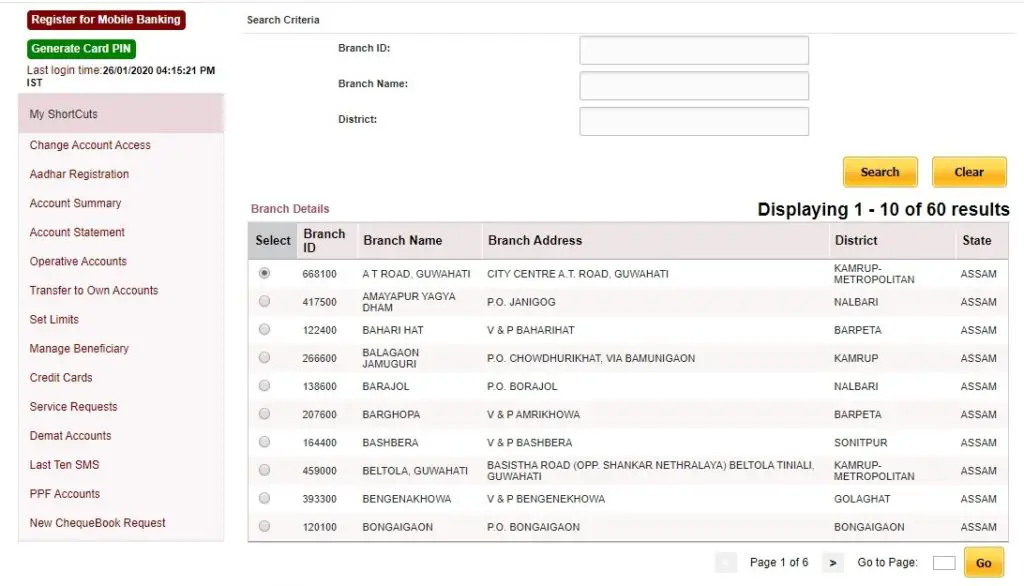Viewport: 1024px width, 586px height.
Task: Click branch ID 459000 cell
Action: (319, 471)
